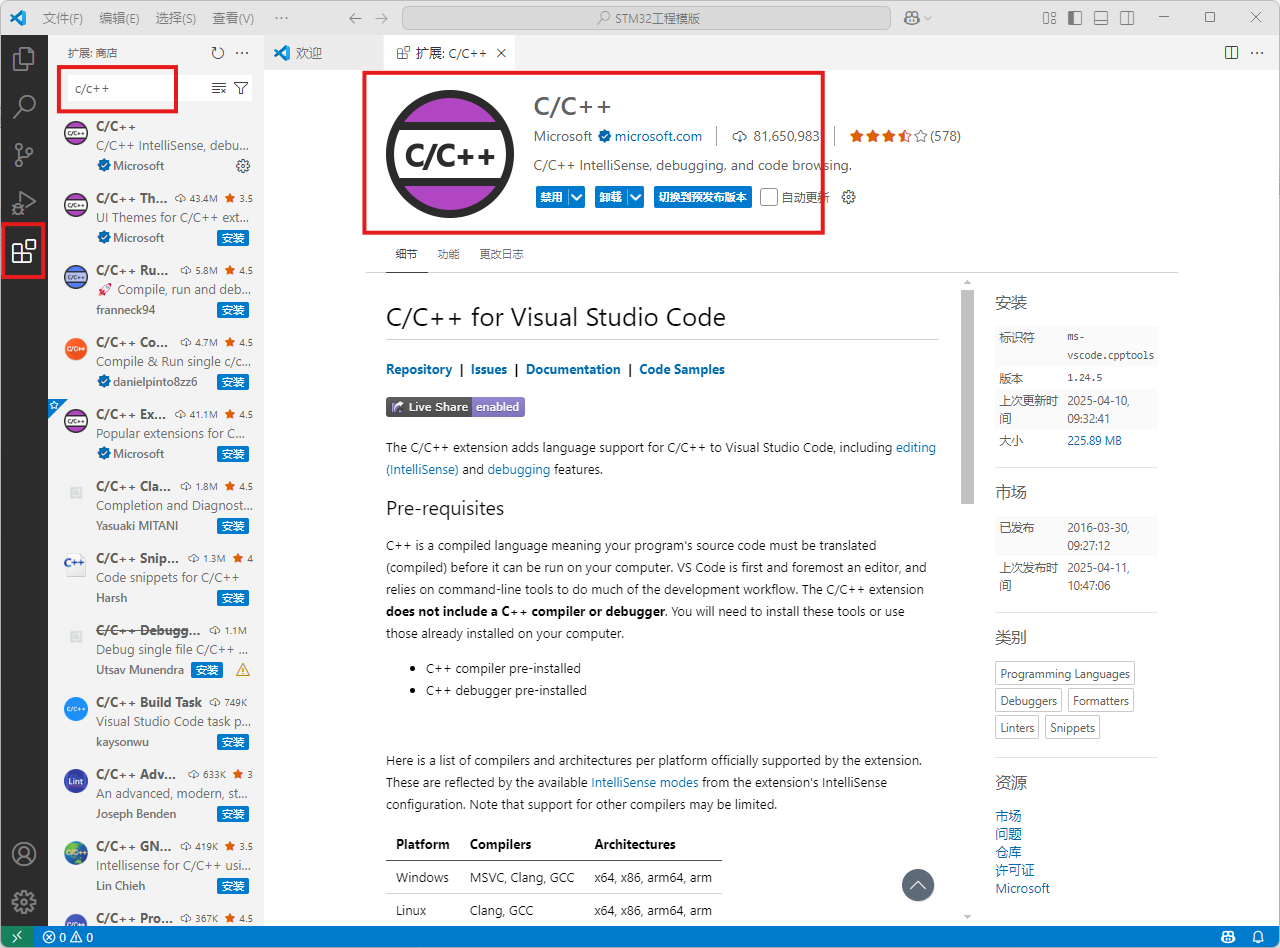The width and height of the screenshot is (1280, 948).
Task: Open extension settings gear beside 自动更新
Action: [849, 197]
